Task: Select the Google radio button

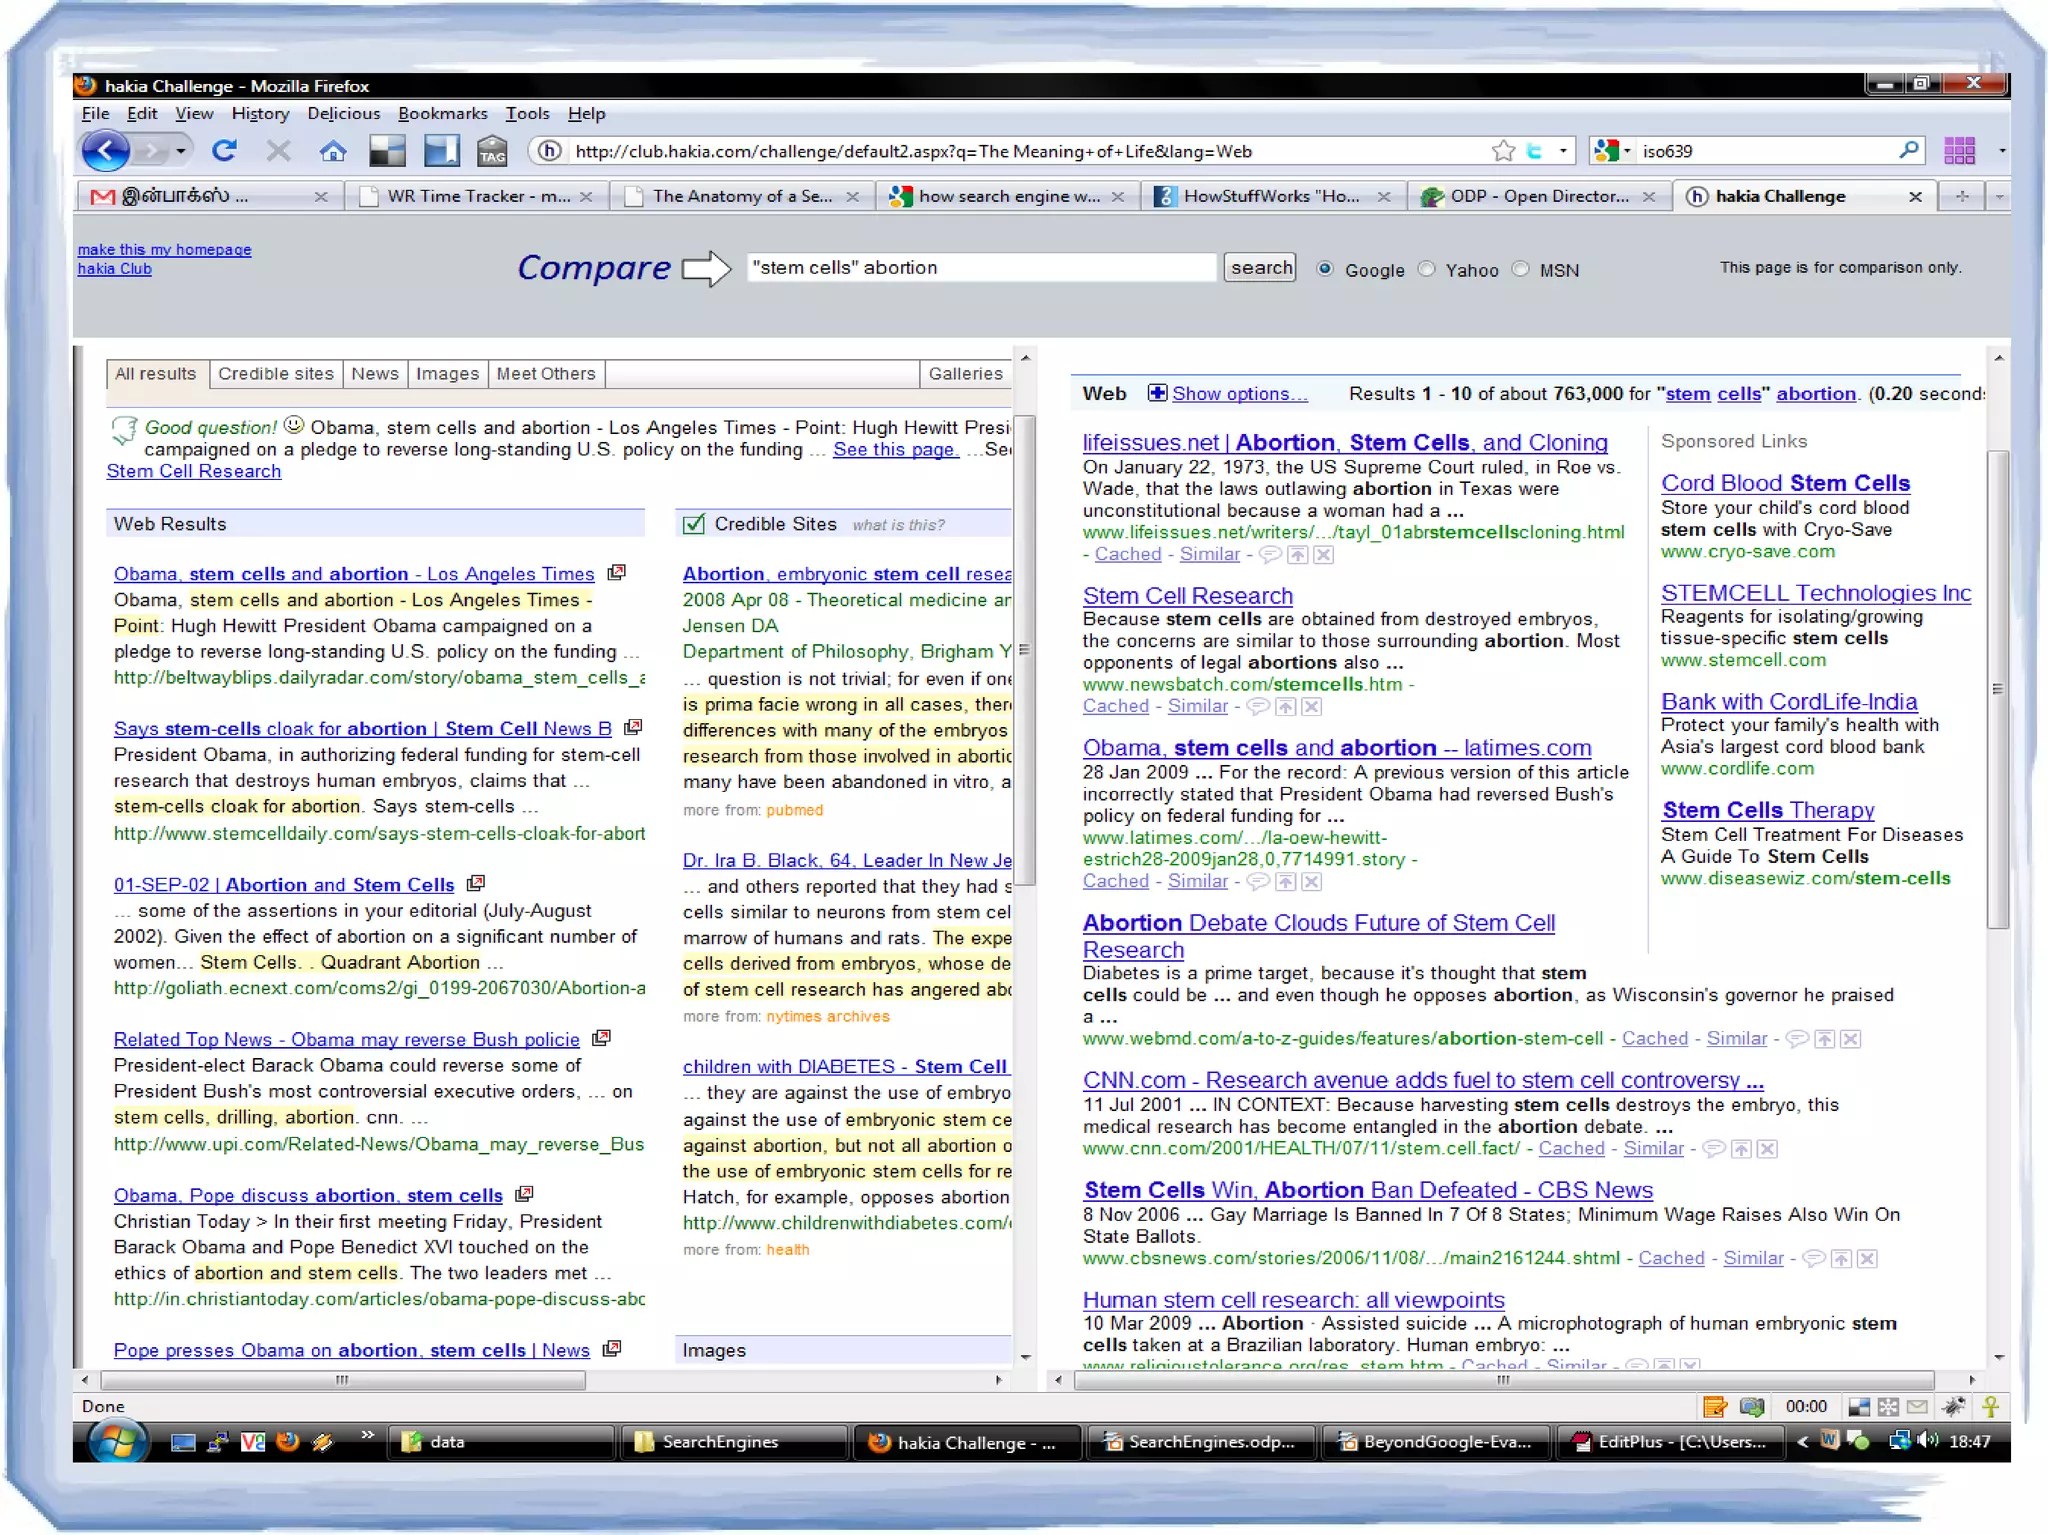Action: pos(1325,268)
